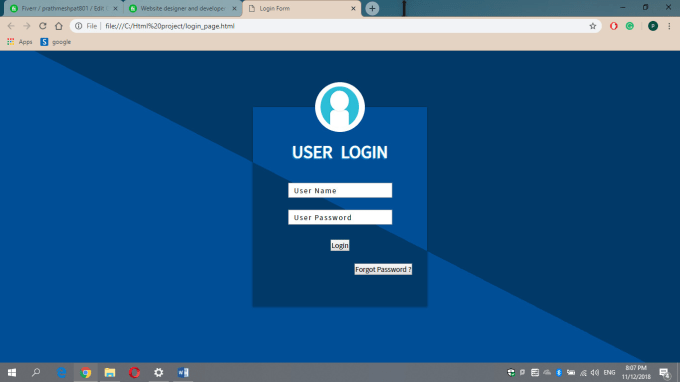Open File Explorer from taskbar

pyautogui.click(x=110, y=372)
